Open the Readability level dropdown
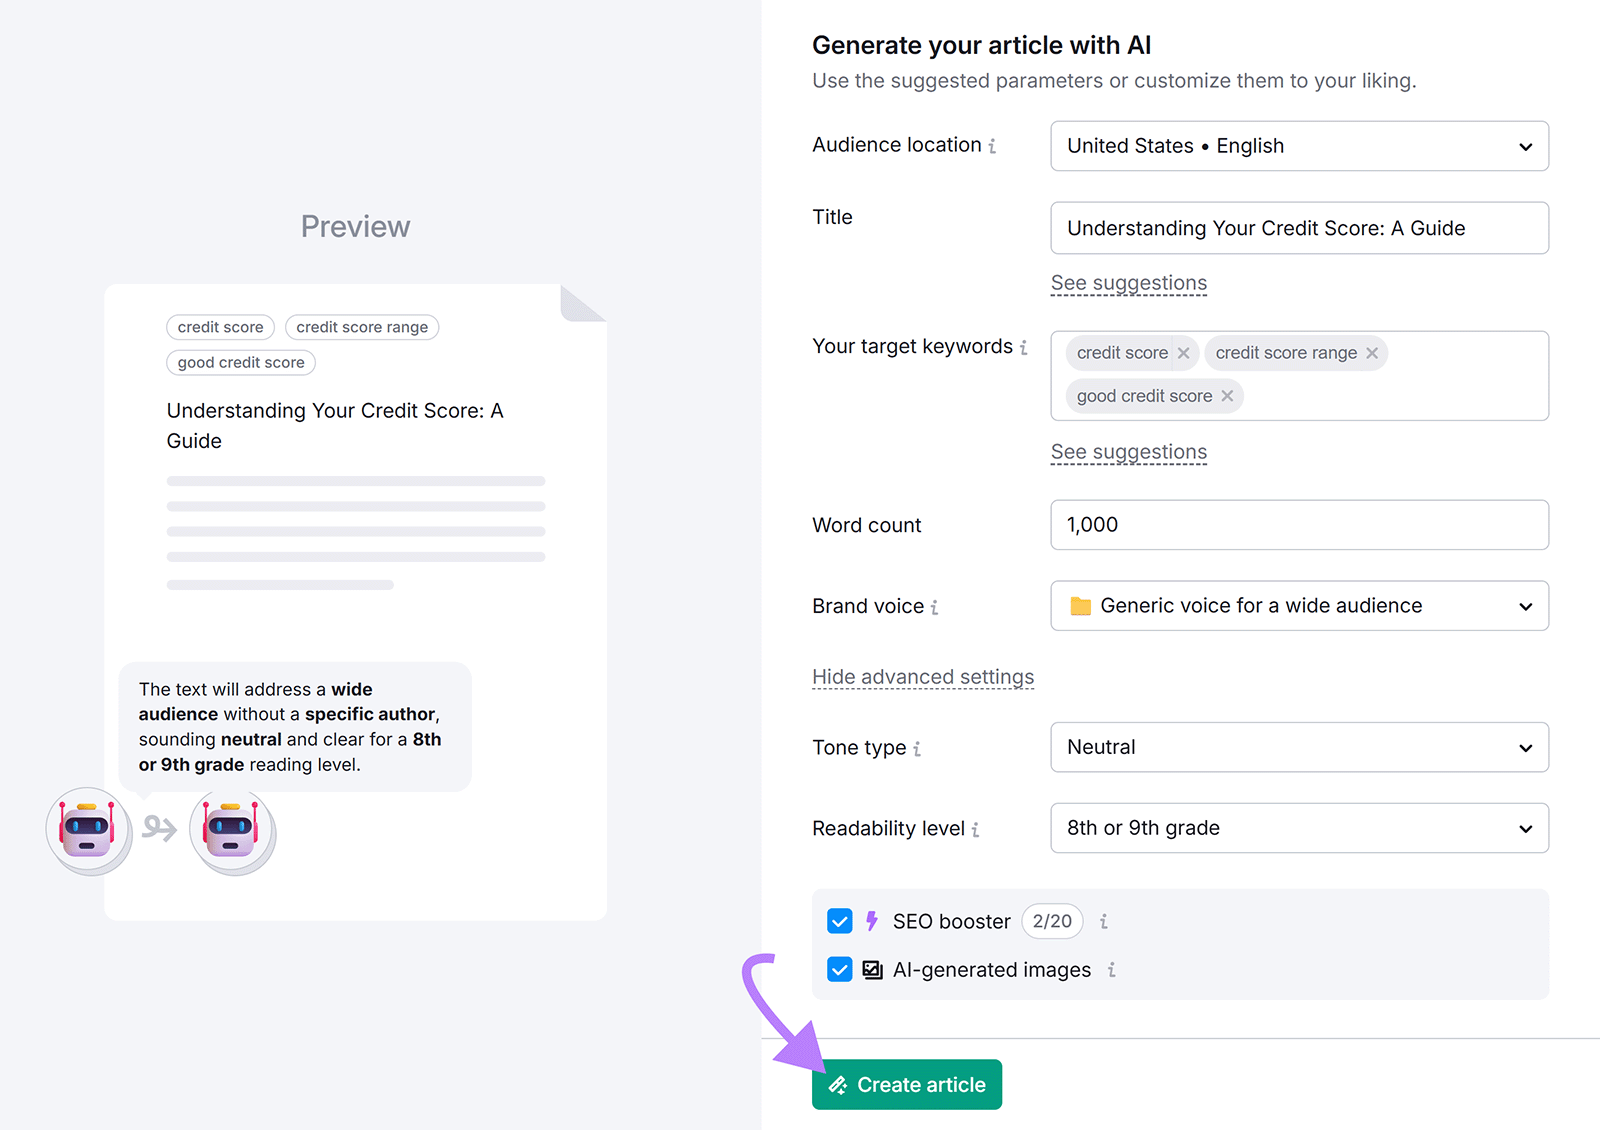 [x=1298, y=828]
